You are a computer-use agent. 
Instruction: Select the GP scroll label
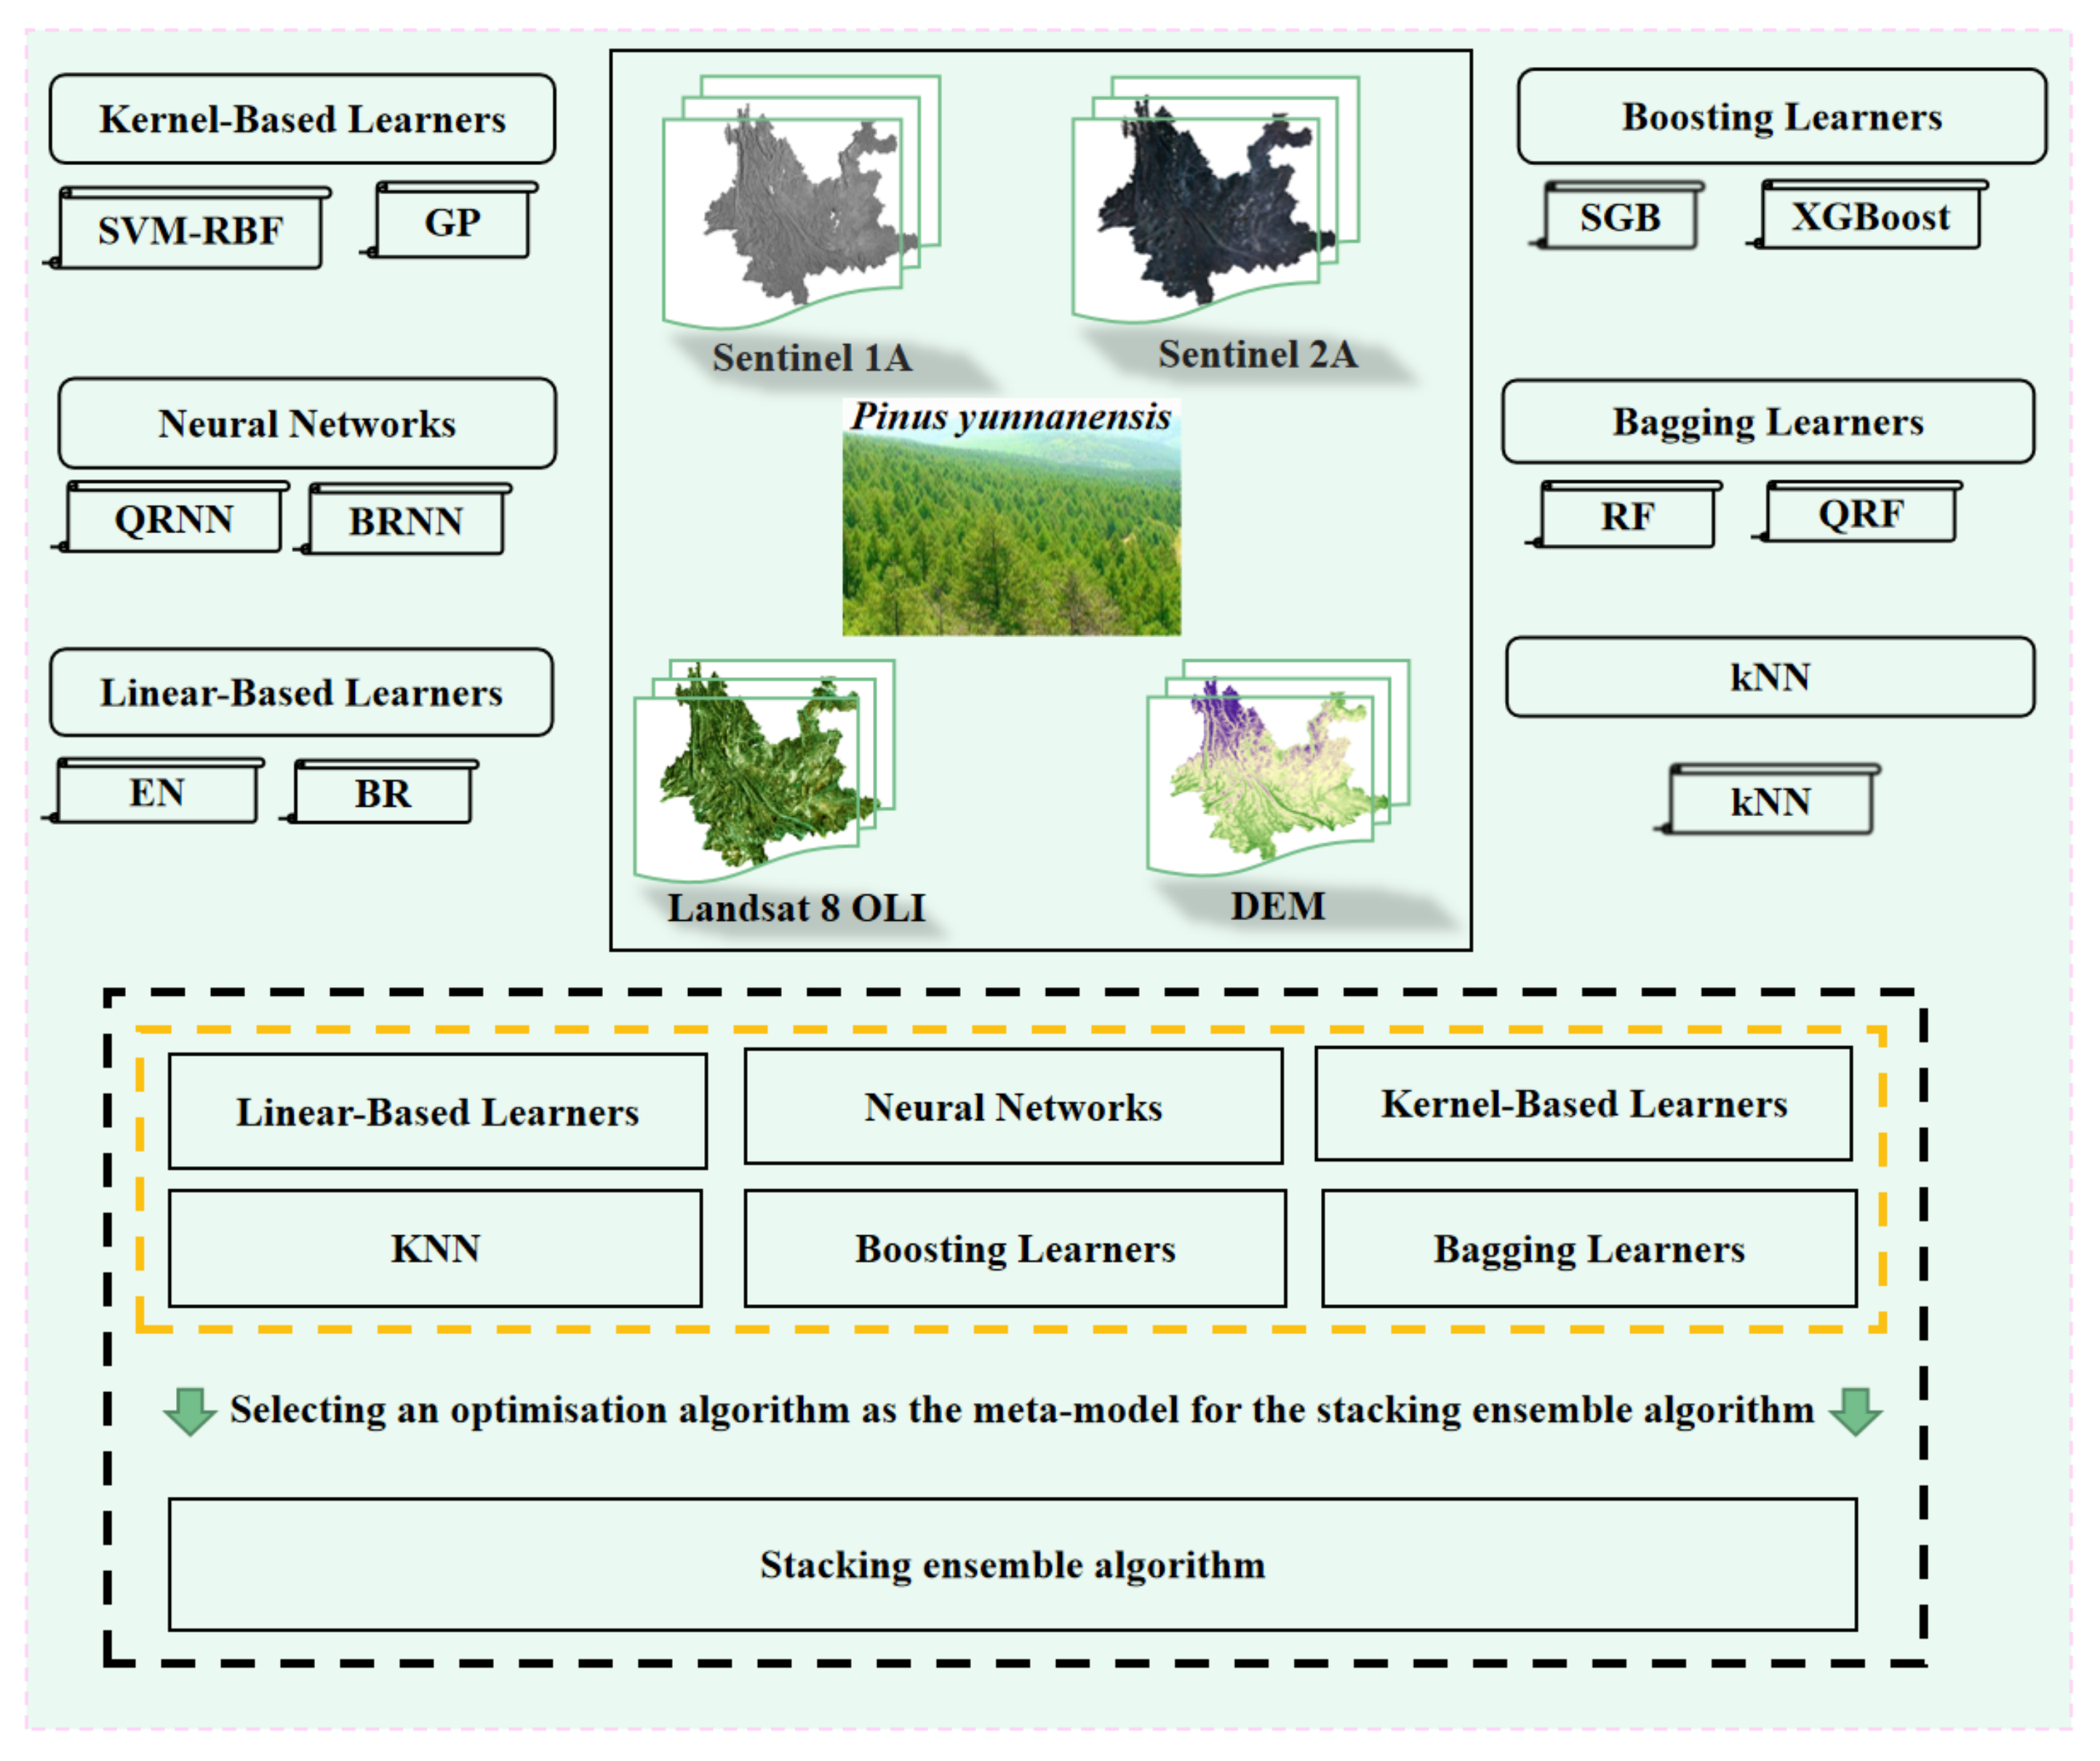[x=452, y=223]
